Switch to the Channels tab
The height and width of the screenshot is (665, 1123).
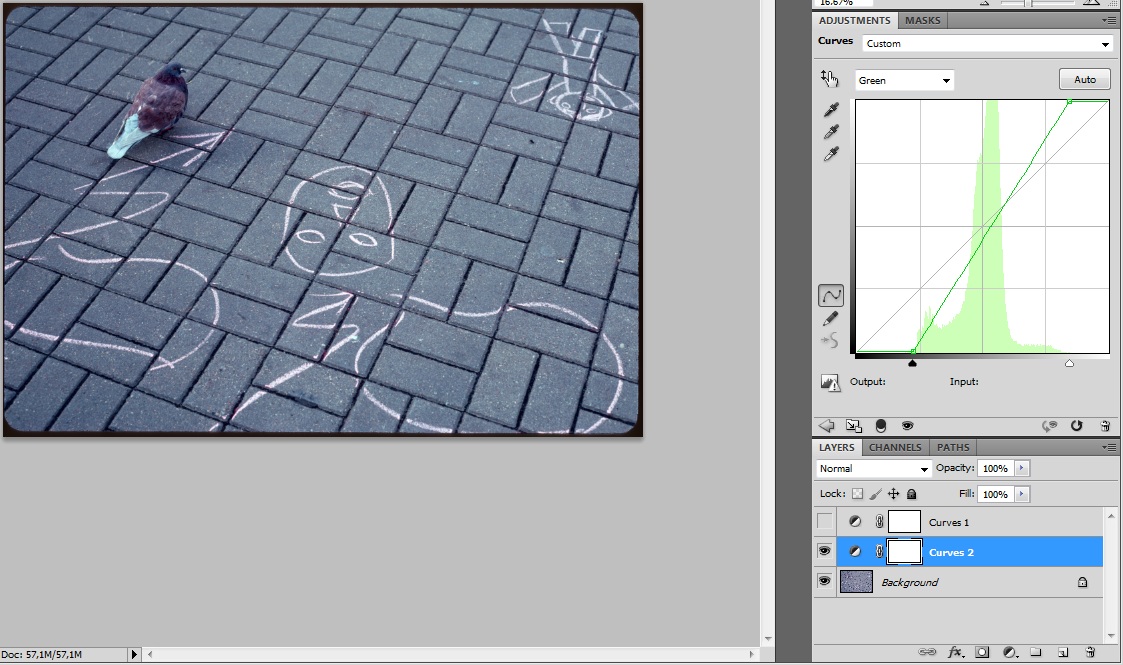pyautogui.click(x=895, y=447)
